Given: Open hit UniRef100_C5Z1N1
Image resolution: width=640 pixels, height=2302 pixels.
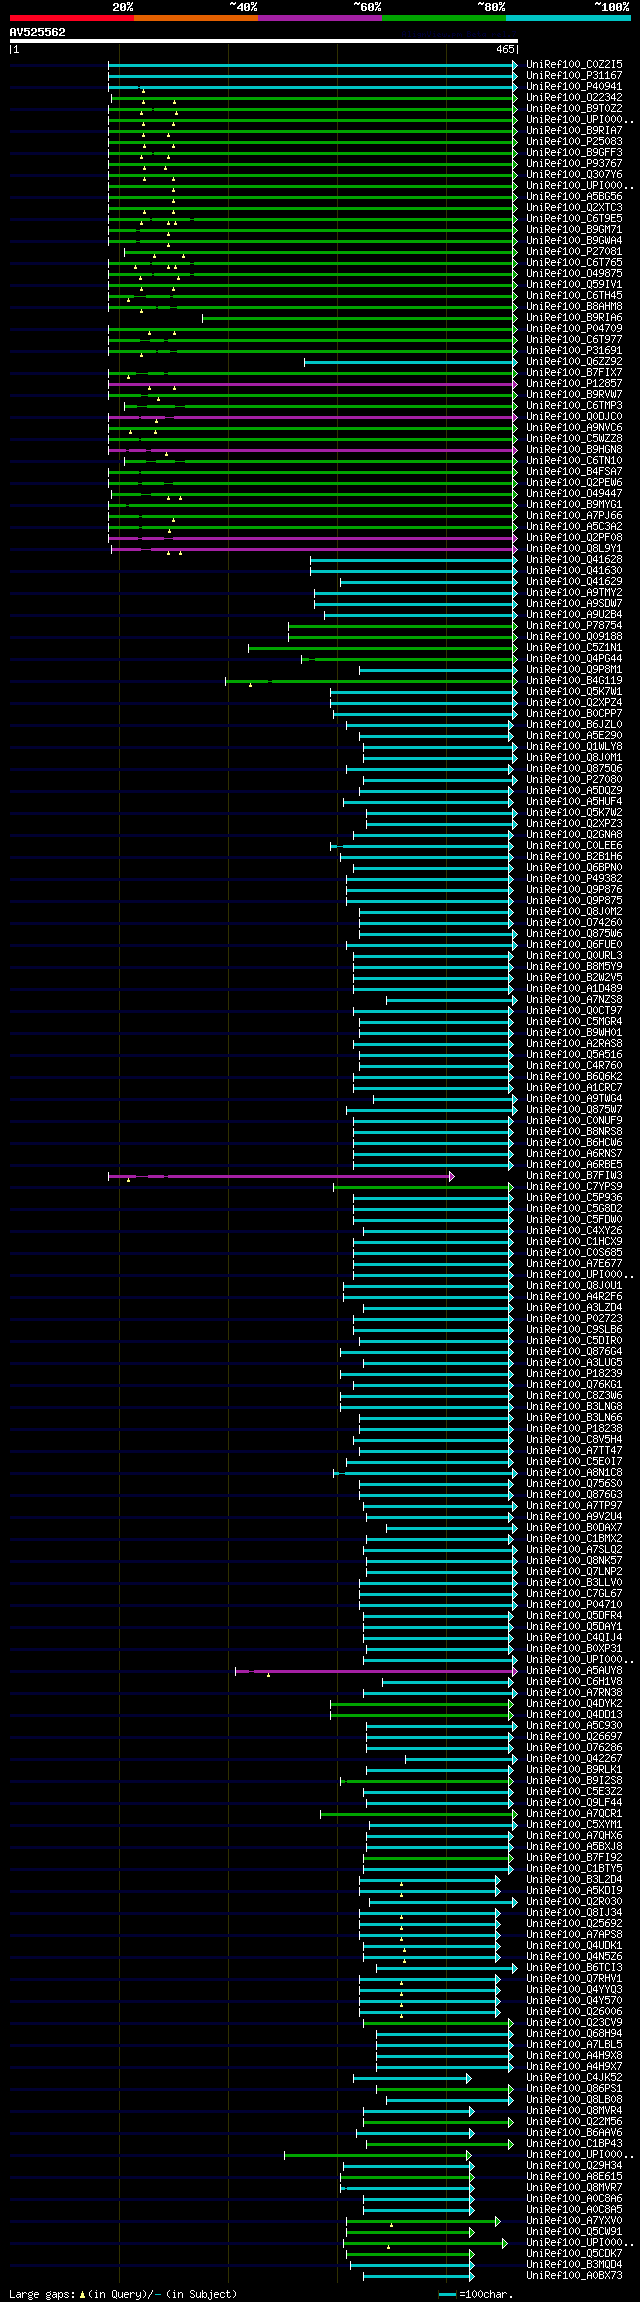Looking at the screenshot, I should coord(574,648).
